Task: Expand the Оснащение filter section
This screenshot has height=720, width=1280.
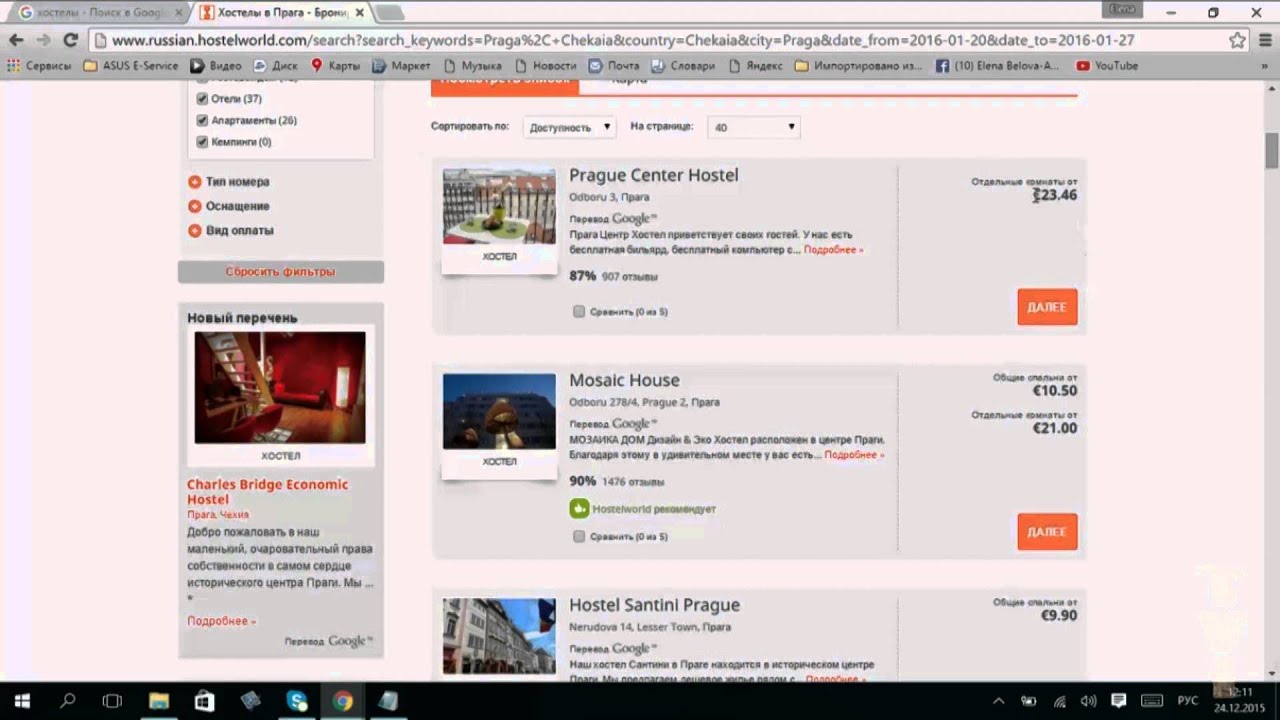Action: pos(228,206)
